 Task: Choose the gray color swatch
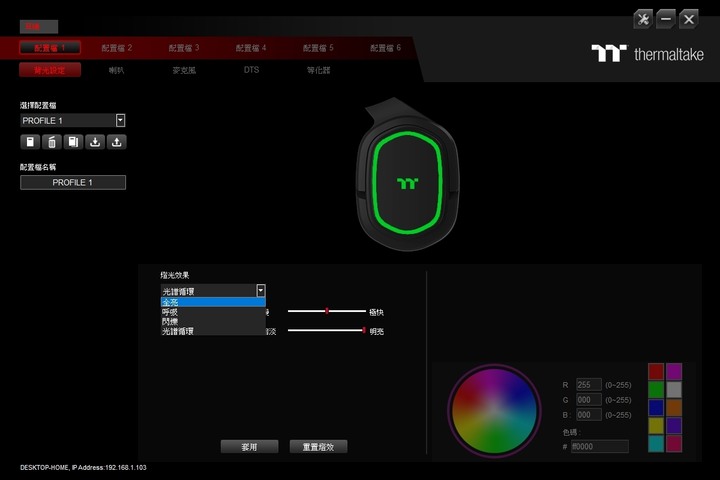click(674, 389)
